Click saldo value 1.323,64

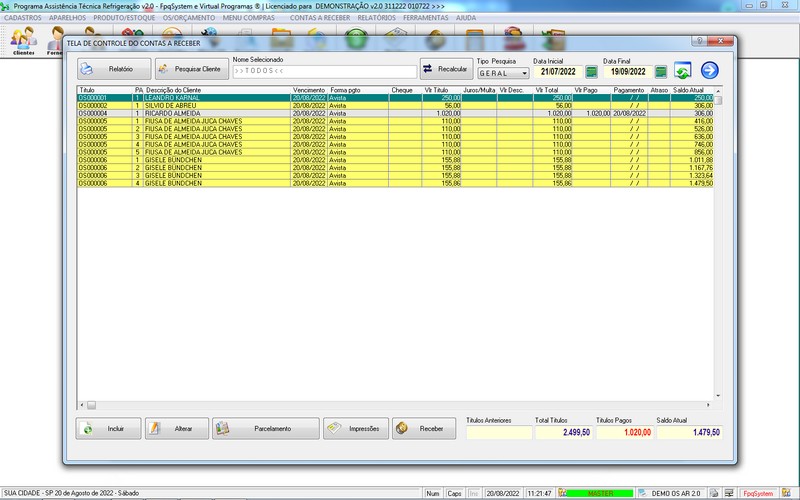pyautogui.click(x=701, y=176)
